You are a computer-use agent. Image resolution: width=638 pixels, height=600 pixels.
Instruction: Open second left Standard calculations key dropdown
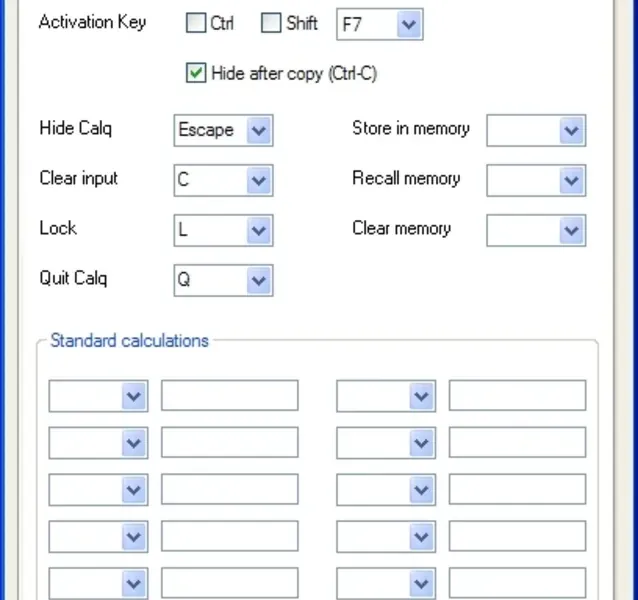click(134, 442)
